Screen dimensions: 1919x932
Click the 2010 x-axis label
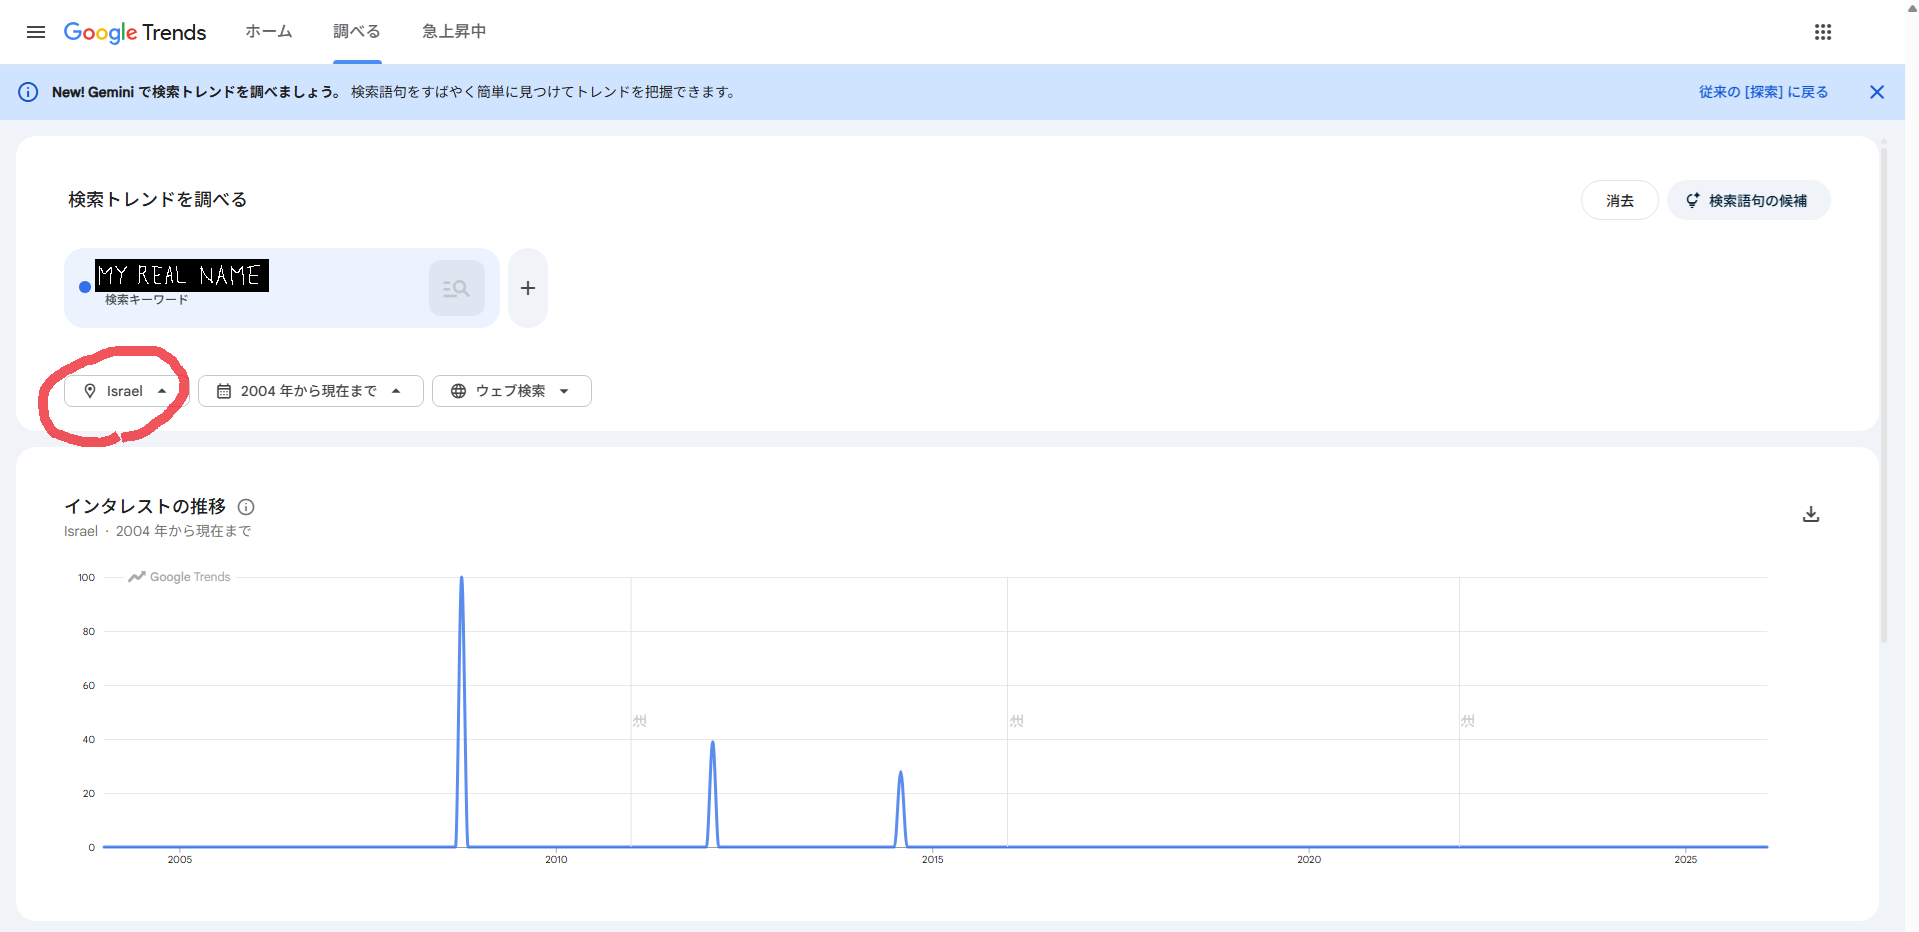tap(556, 859)
